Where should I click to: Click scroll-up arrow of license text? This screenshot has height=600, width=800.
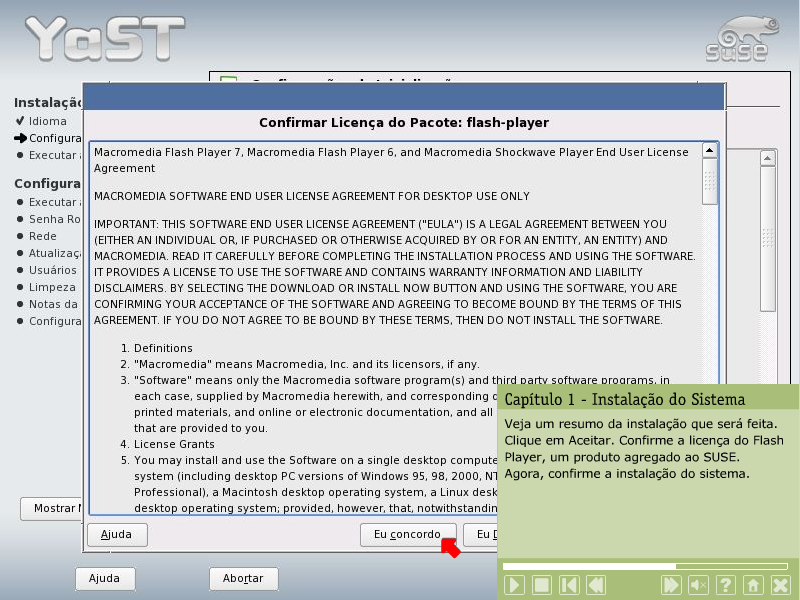(x=709, y=151)
